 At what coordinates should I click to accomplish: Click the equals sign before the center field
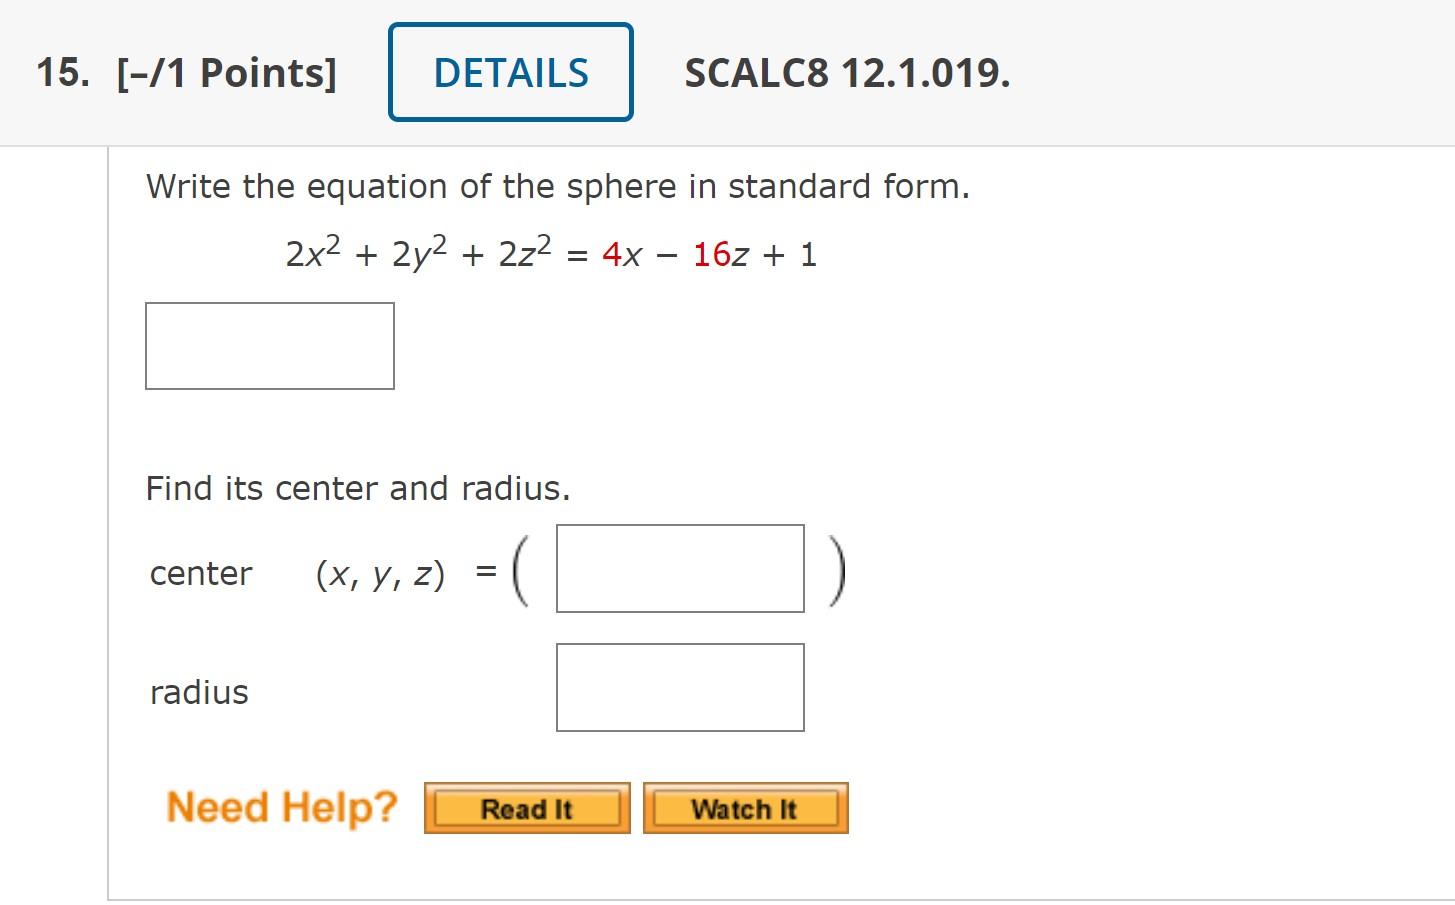coord(487,570)
